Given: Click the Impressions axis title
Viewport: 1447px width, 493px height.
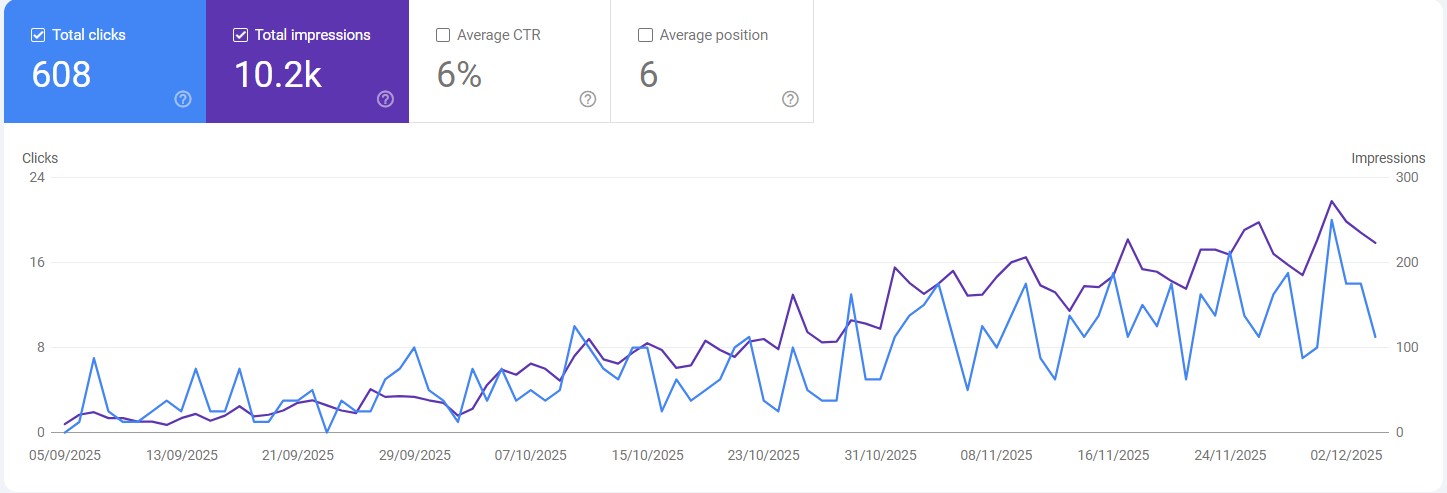Looking at the screenshot, I should pyautogui.click(x=1388, y=158).
